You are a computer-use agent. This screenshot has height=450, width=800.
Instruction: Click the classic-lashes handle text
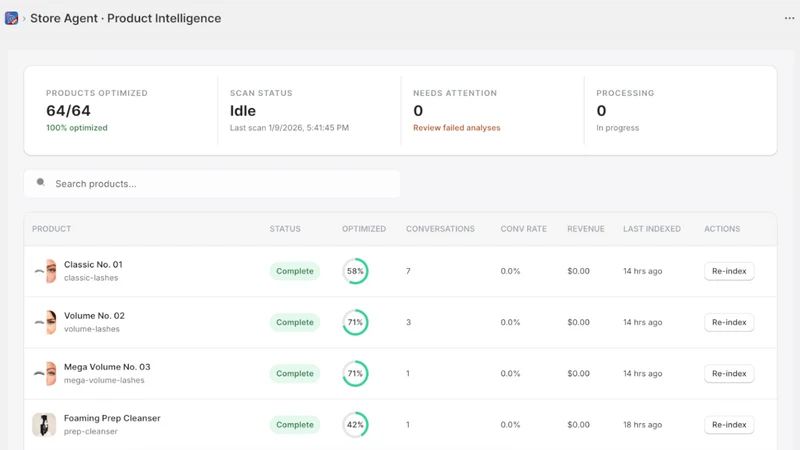[x=91, y=278]
